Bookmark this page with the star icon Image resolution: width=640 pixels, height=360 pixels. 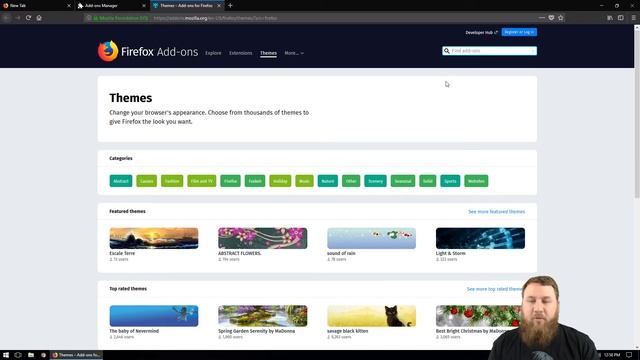tap(560, 18)
